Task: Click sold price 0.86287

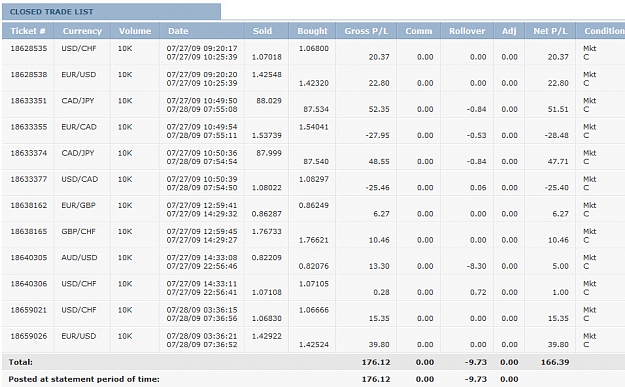Action: point(267,214)
